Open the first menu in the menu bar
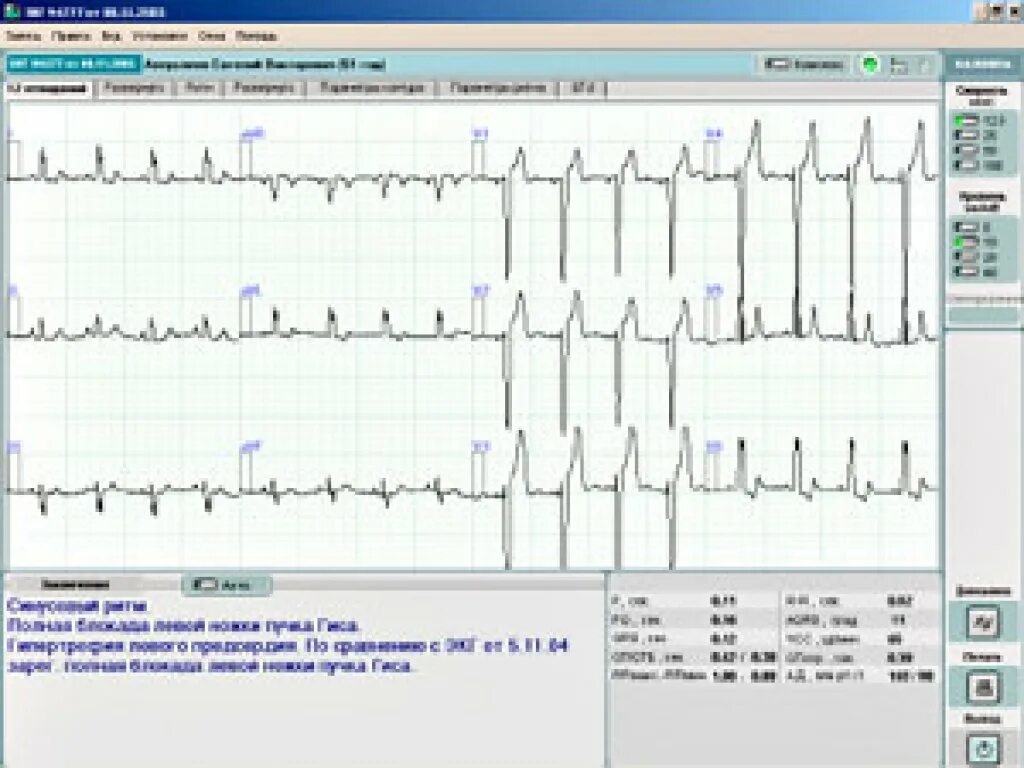 tap(24, 36)
